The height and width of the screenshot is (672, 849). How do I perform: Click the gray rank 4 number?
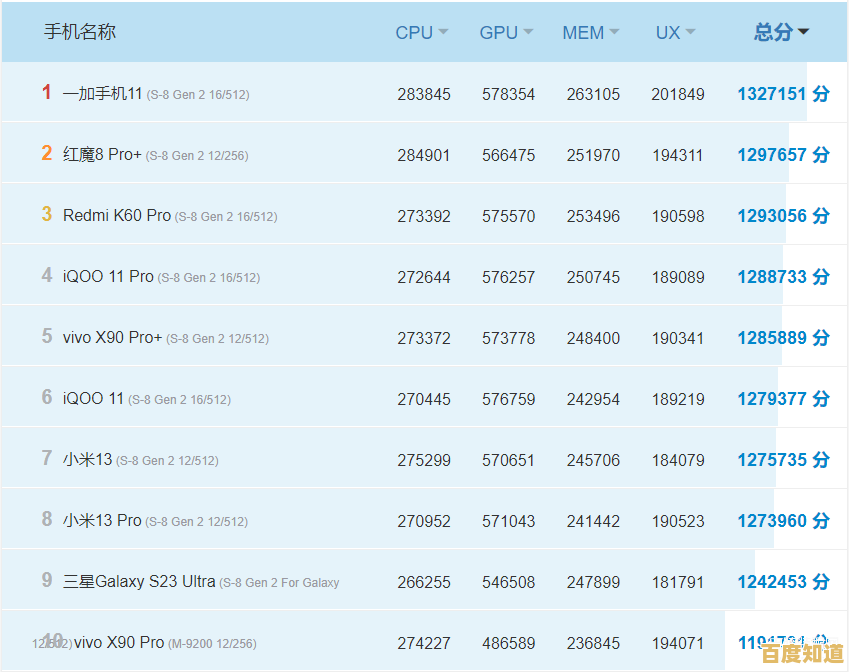[46, 275]
